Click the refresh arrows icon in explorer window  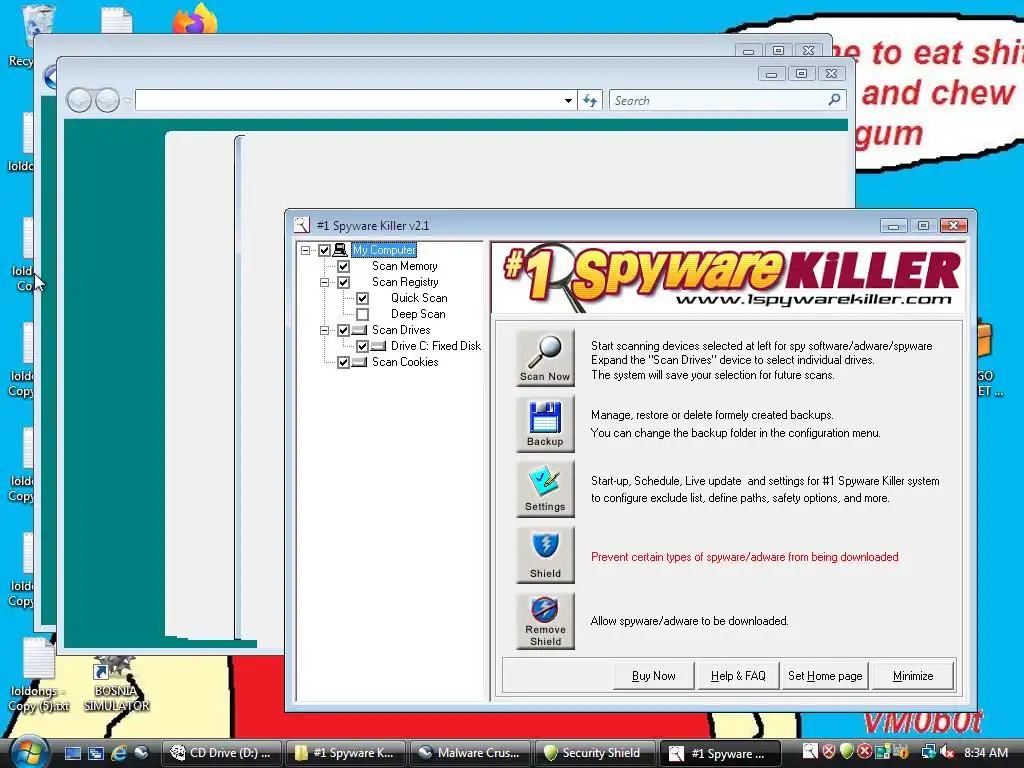click(590, 100)
